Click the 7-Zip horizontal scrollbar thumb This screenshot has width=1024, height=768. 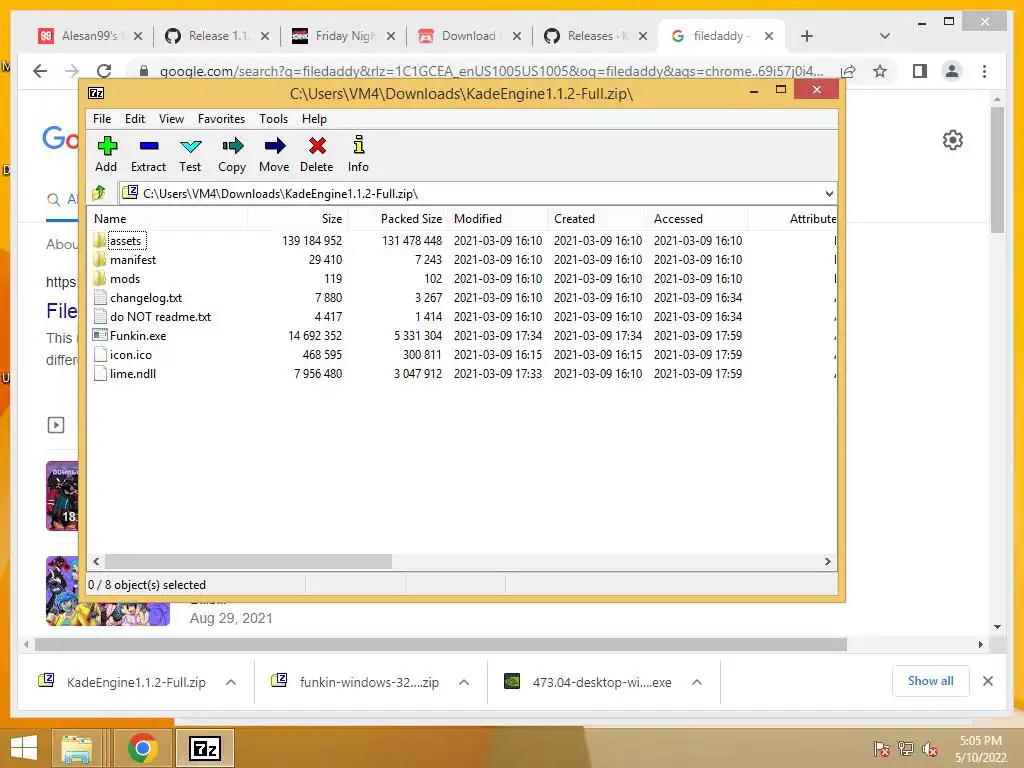248,562
